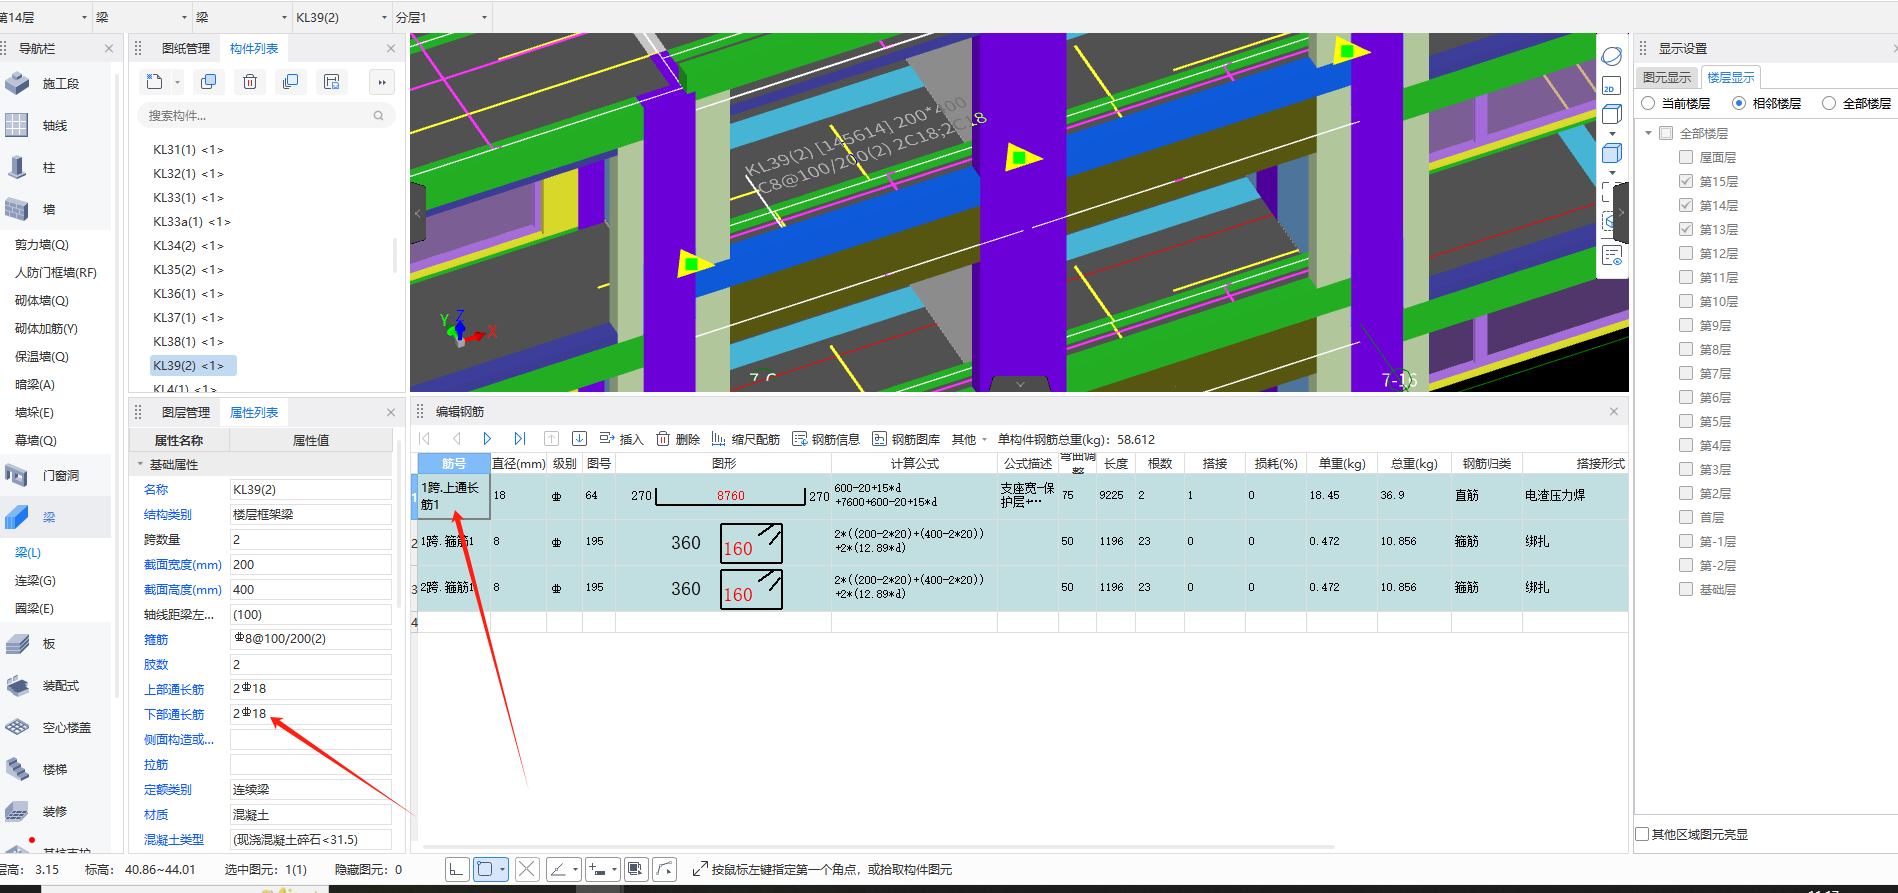Collapse the 全部楼层 tree node

(x=1648, y=133)
